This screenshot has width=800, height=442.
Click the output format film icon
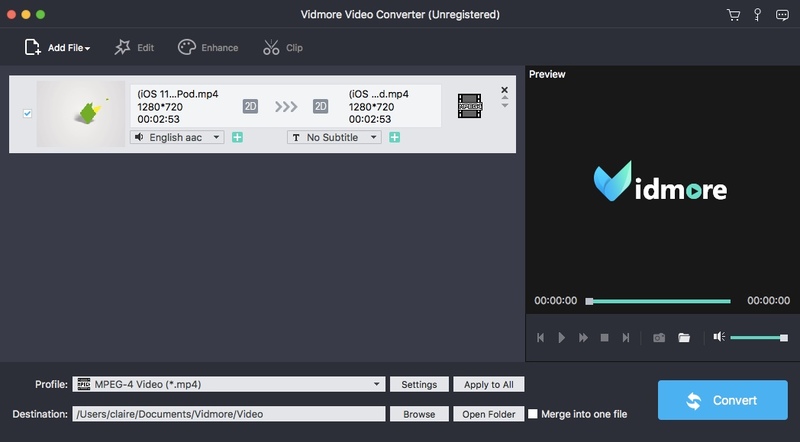click(x=470, y=105)
